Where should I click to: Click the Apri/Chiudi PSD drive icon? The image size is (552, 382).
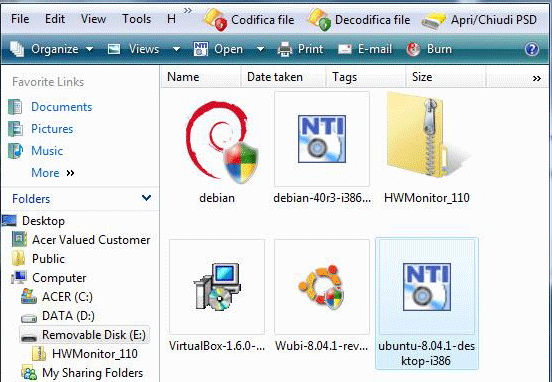[x=434, y=20]
